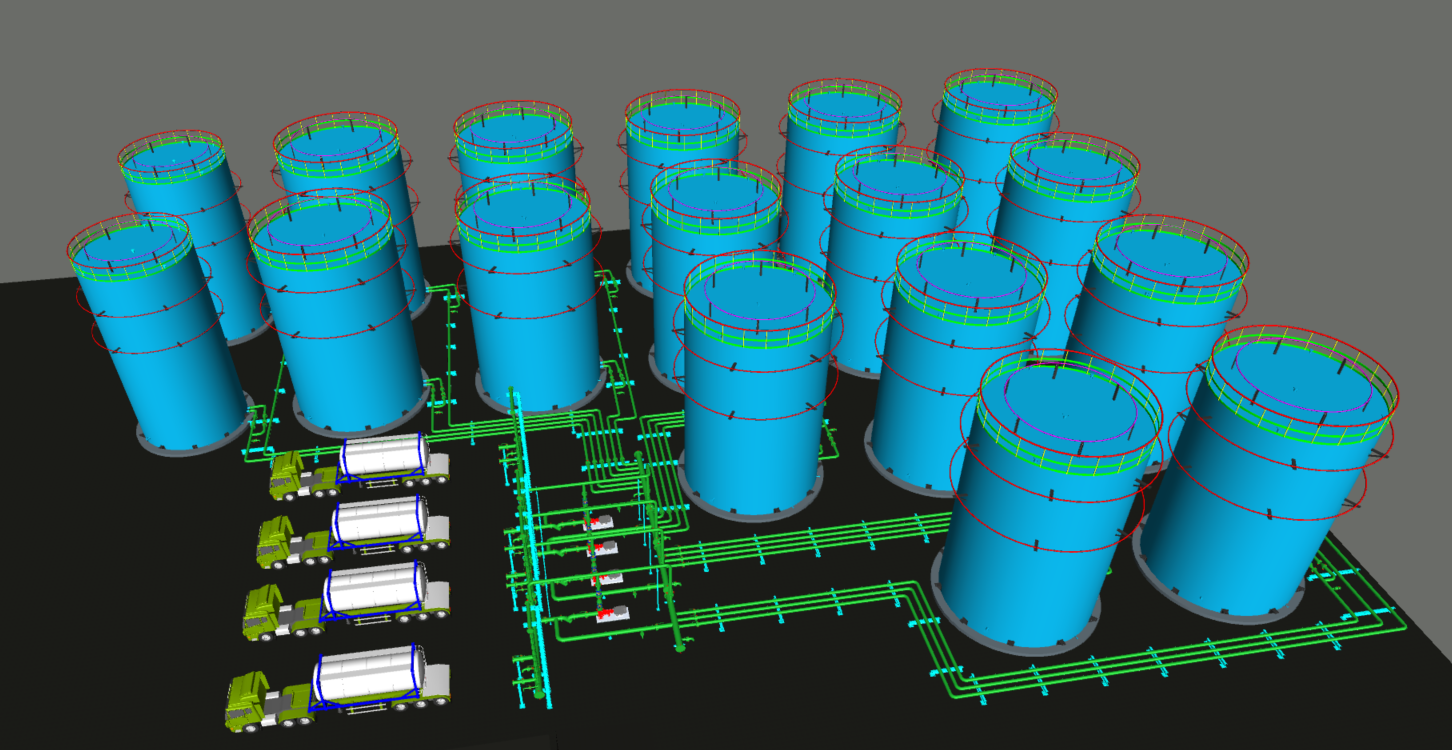Select the second-farthest truck's white tank trailer
1452x750 pixels.
point(380,521)
